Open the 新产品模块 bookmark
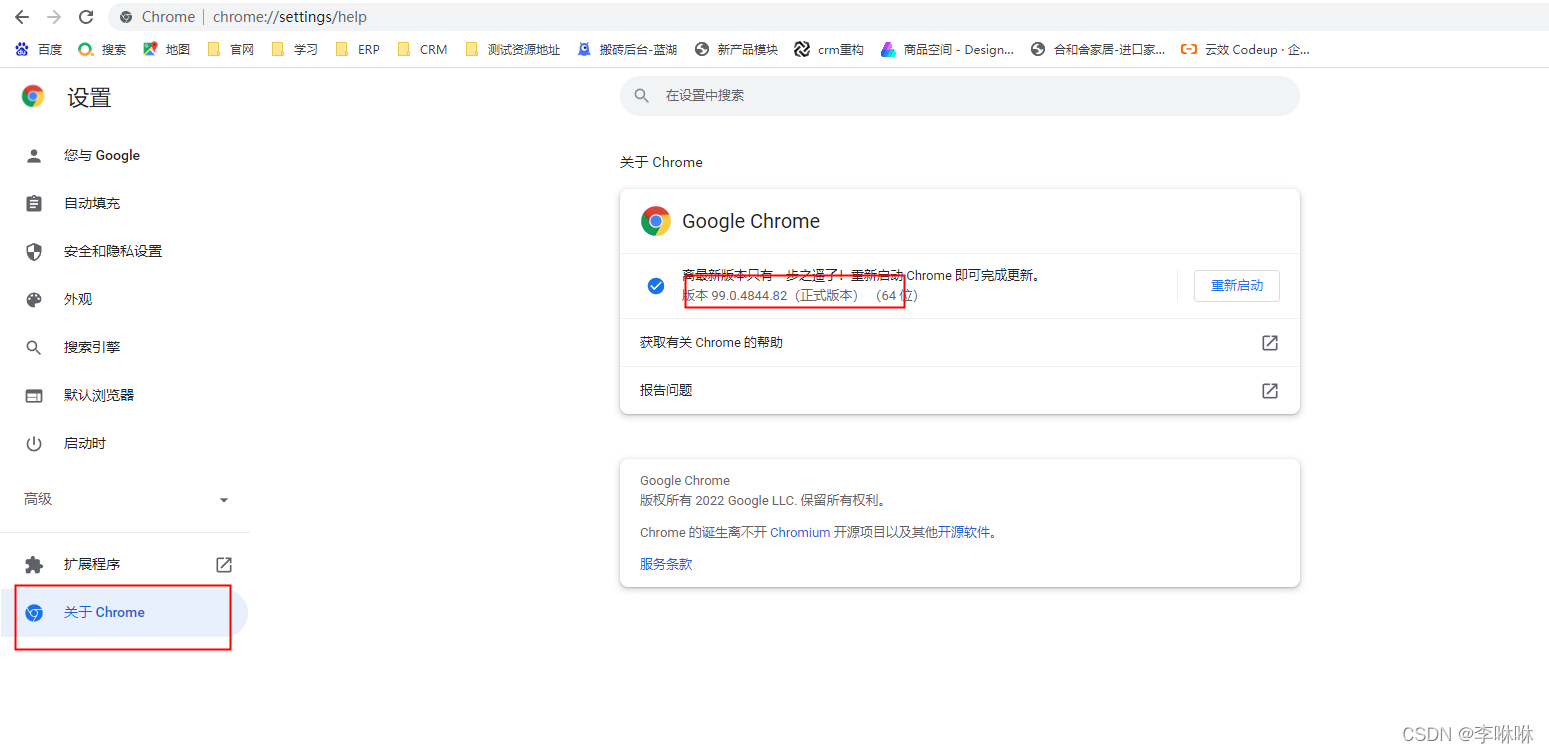 [x=736, y=49]
